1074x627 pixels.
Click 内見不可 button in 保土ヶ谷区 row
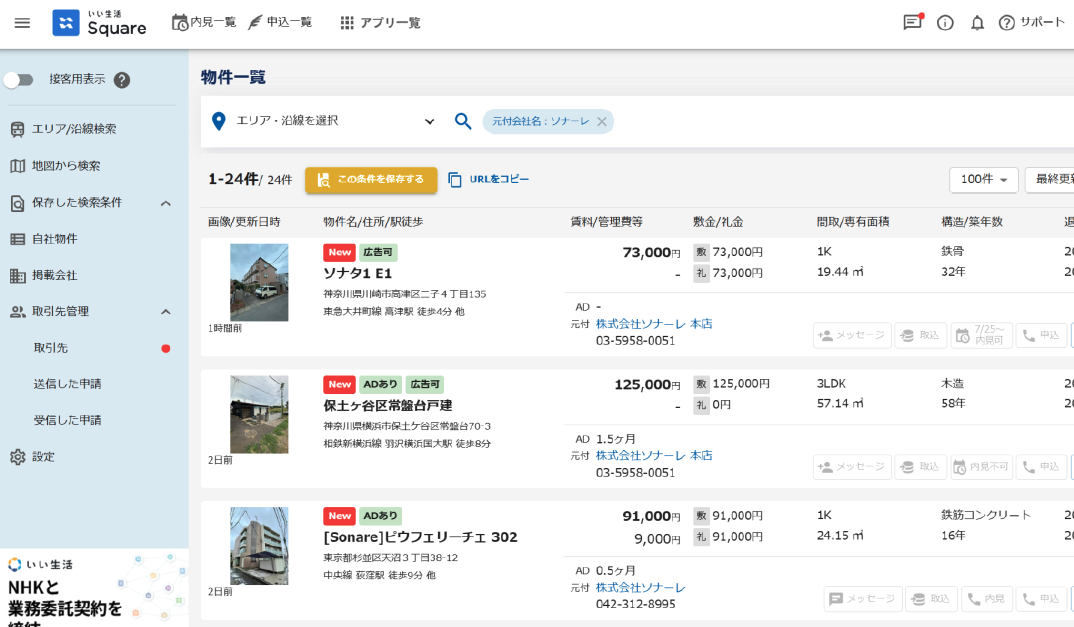pos(982,467)
